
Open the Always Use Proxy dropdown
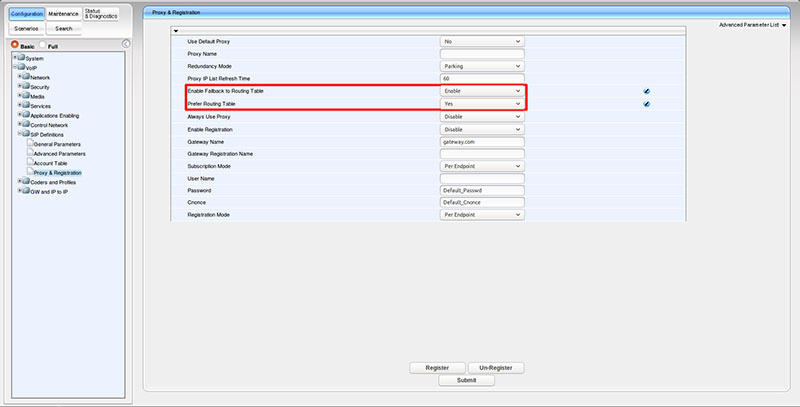point(482,116)
